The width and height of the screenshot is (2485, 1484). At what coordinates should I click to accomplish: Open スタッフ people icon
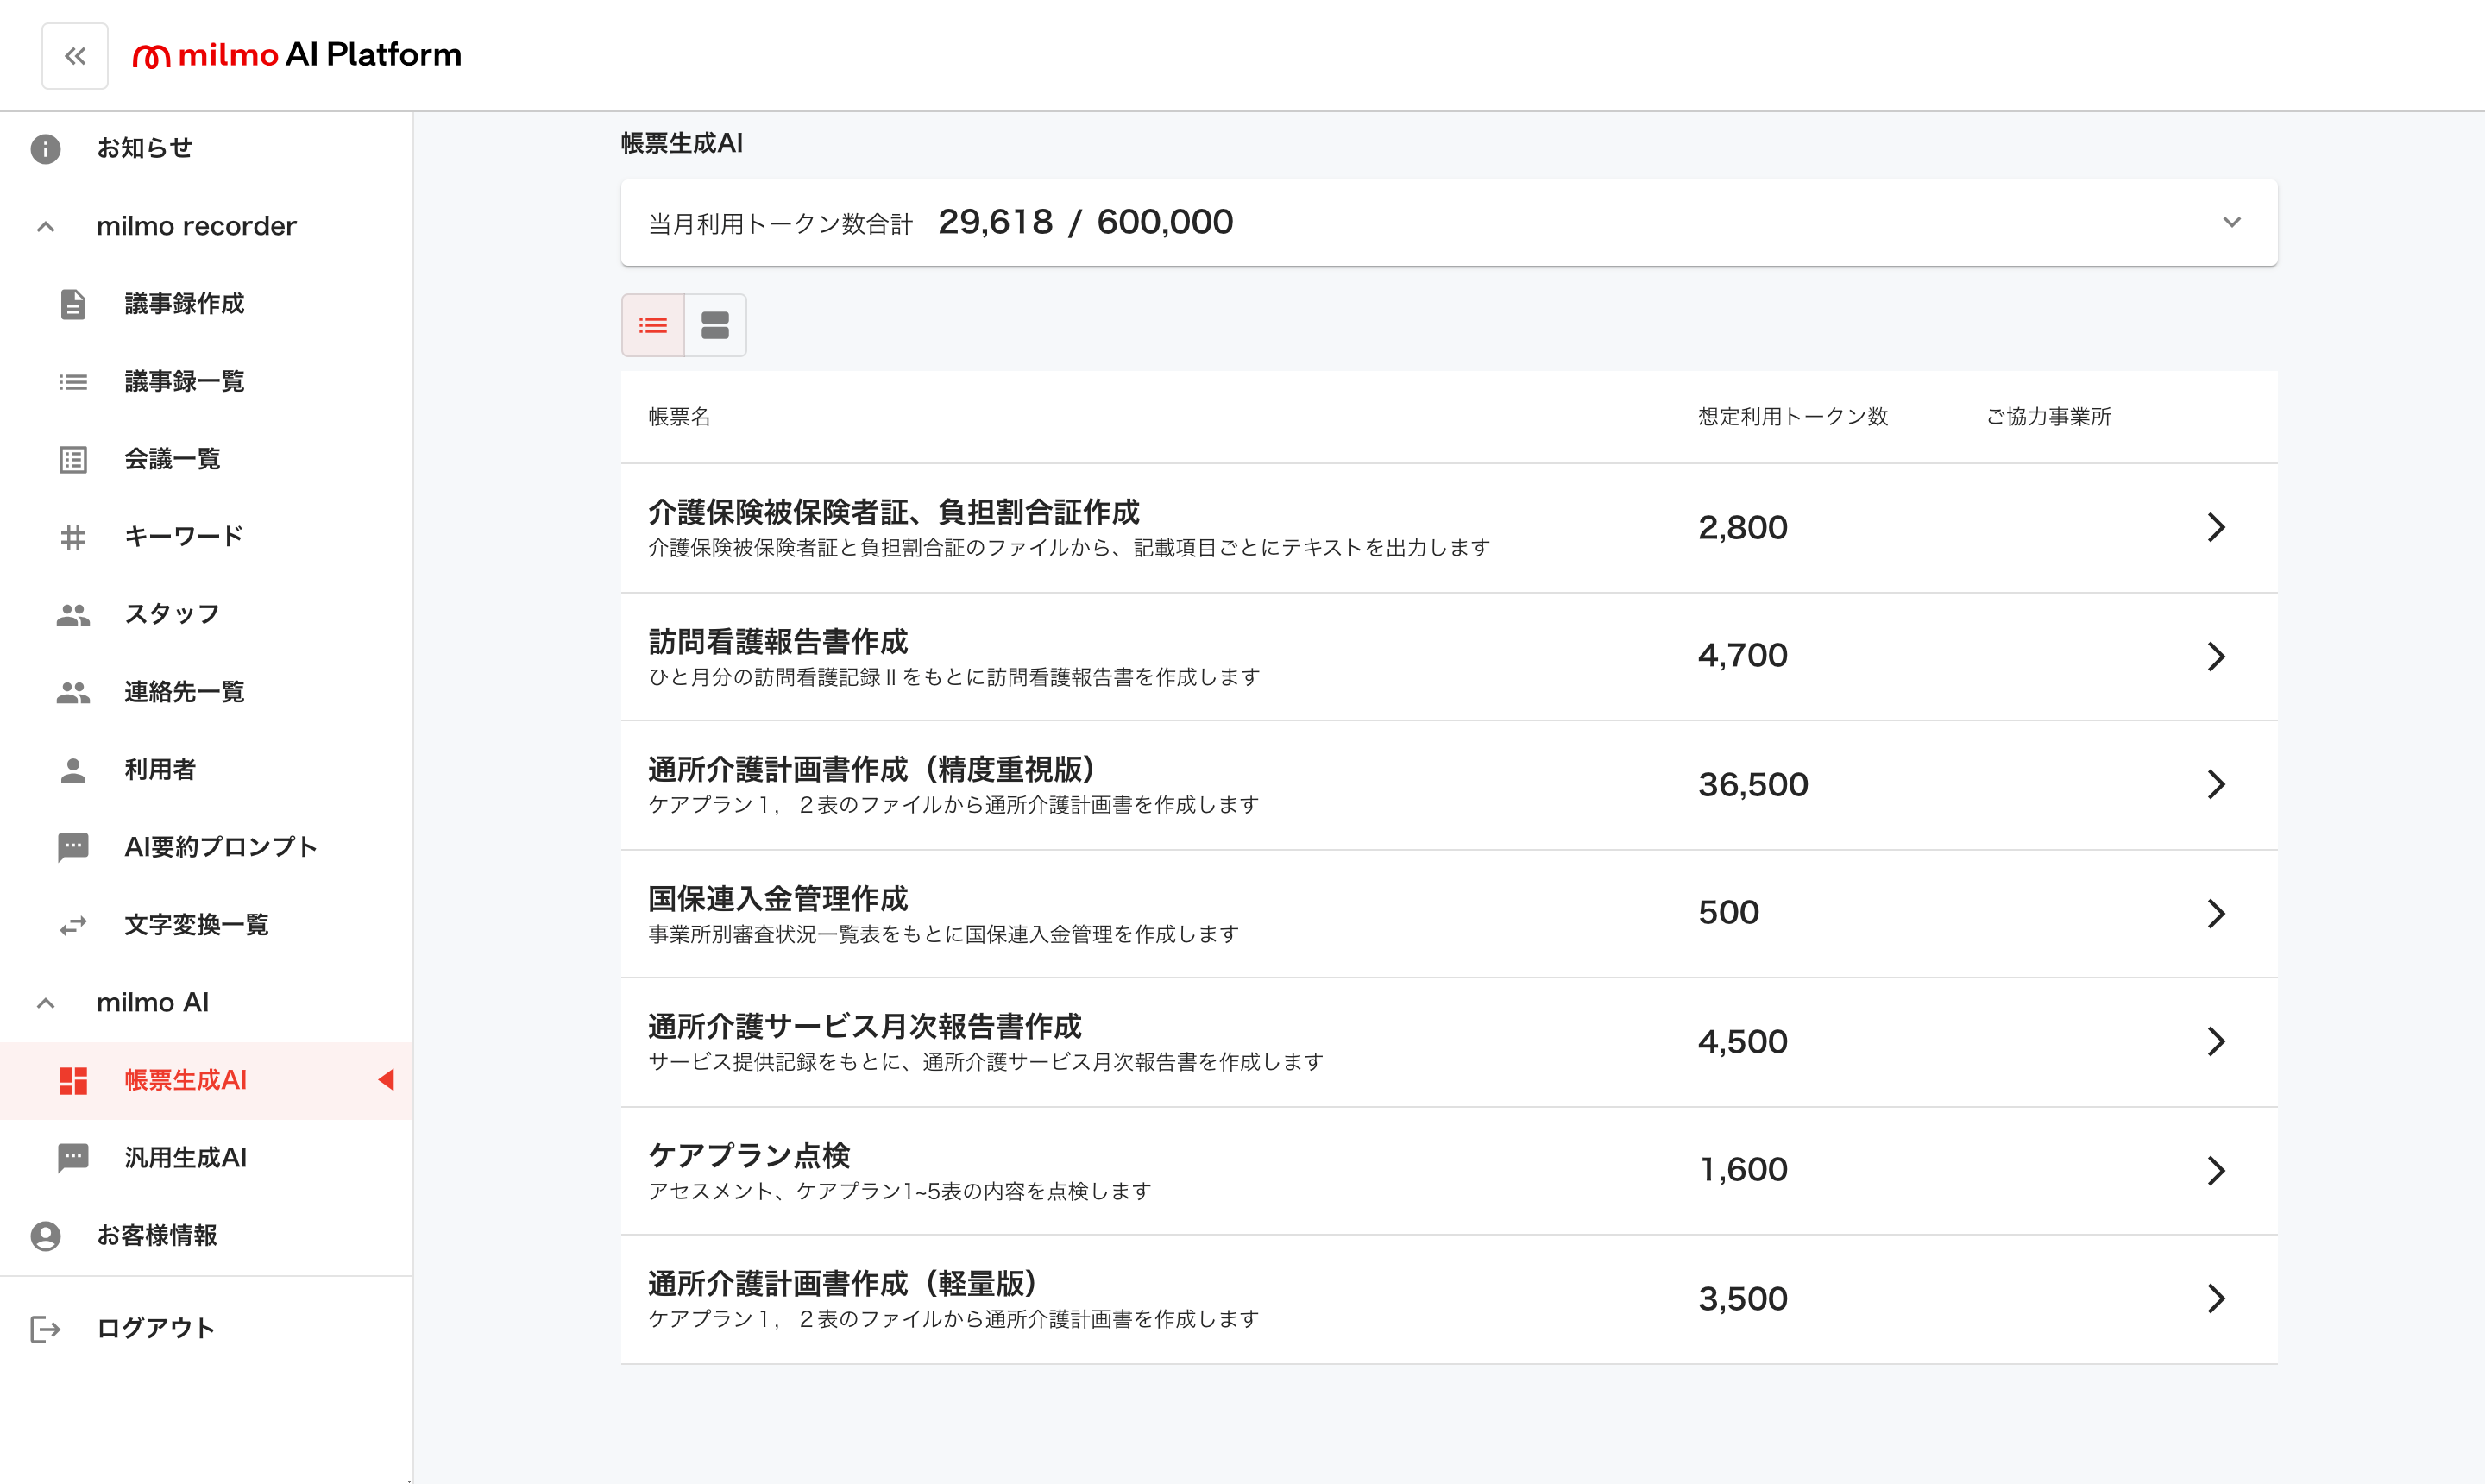coord(73,615)
